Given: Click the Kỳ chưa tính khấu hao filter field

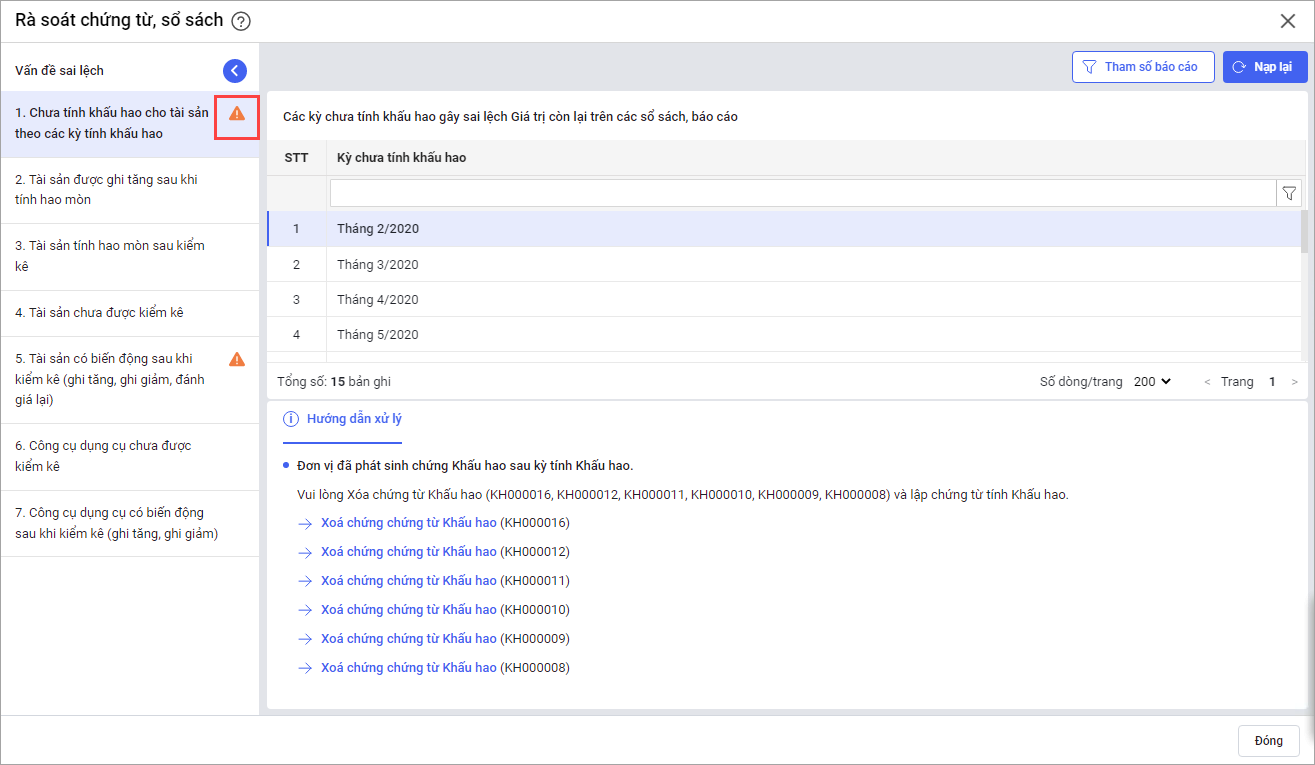Looking at the screenshot, I should click(802, 193).
